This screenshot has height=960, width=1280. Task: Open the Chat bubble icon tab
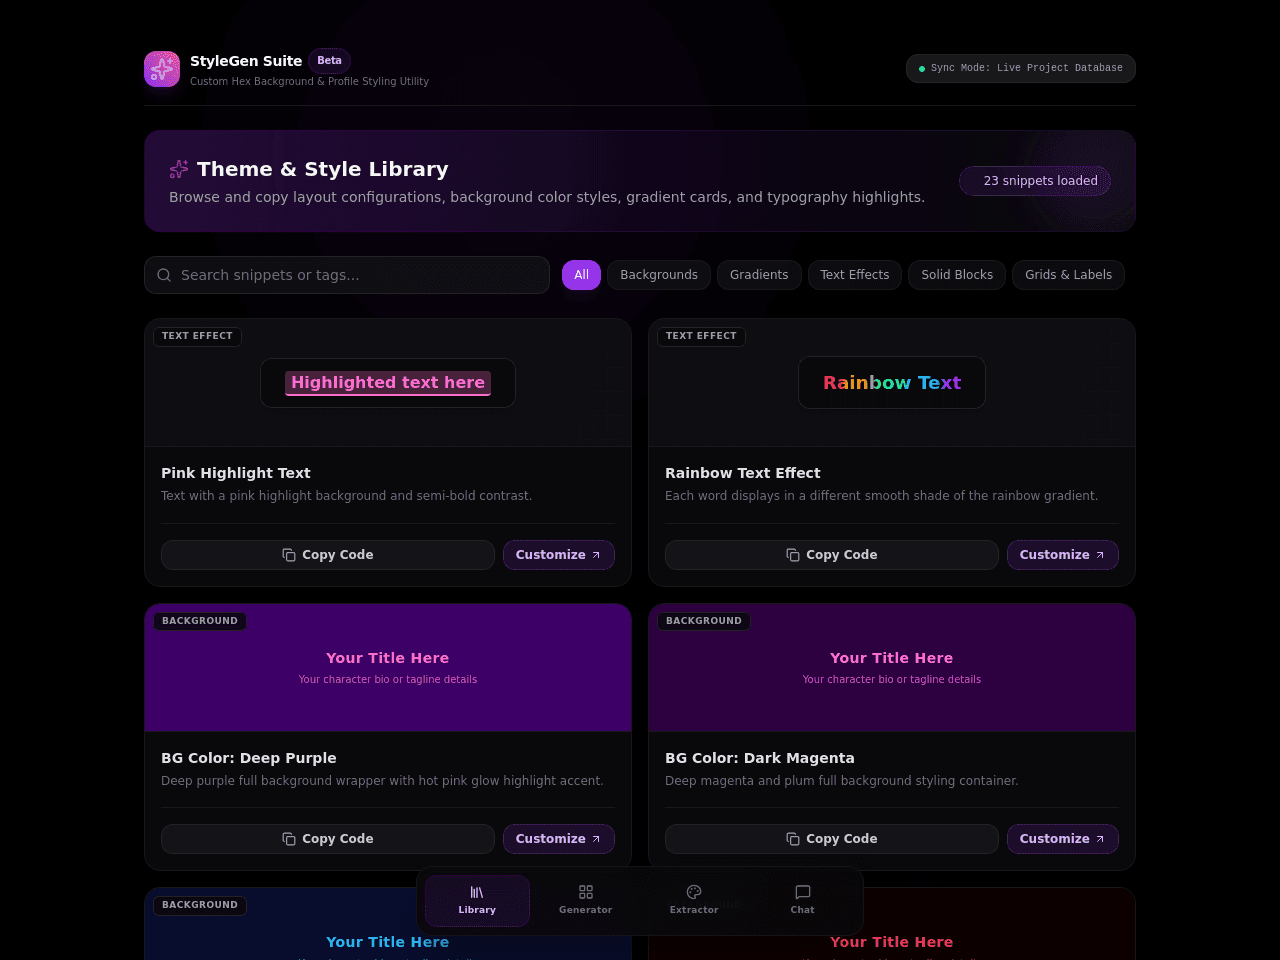click(x=802, y=900)
